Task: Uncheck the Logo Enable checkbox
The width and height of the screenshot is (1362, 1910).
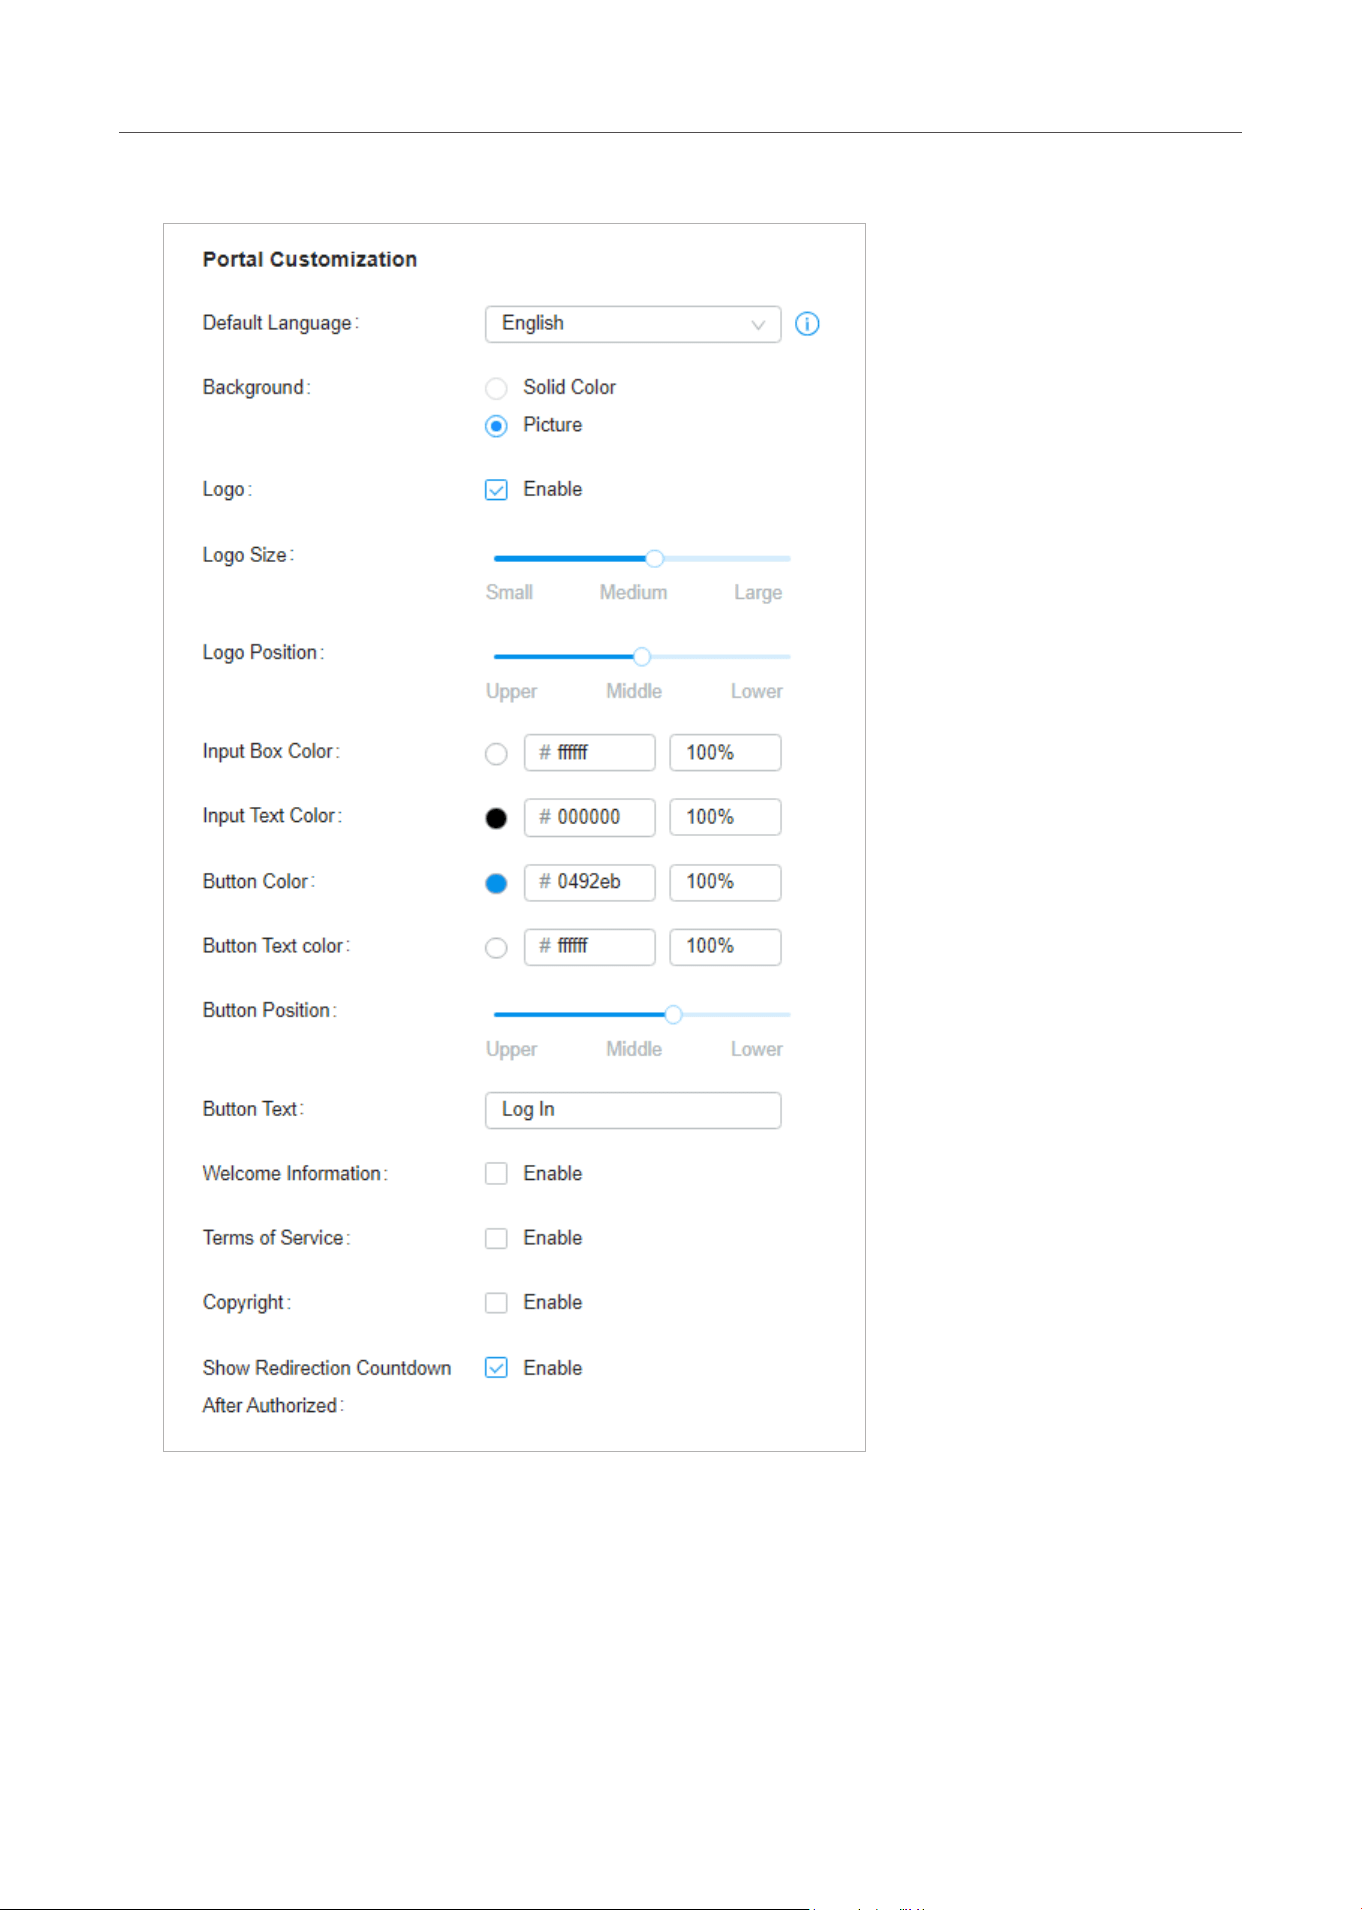Action: point(496,490)
